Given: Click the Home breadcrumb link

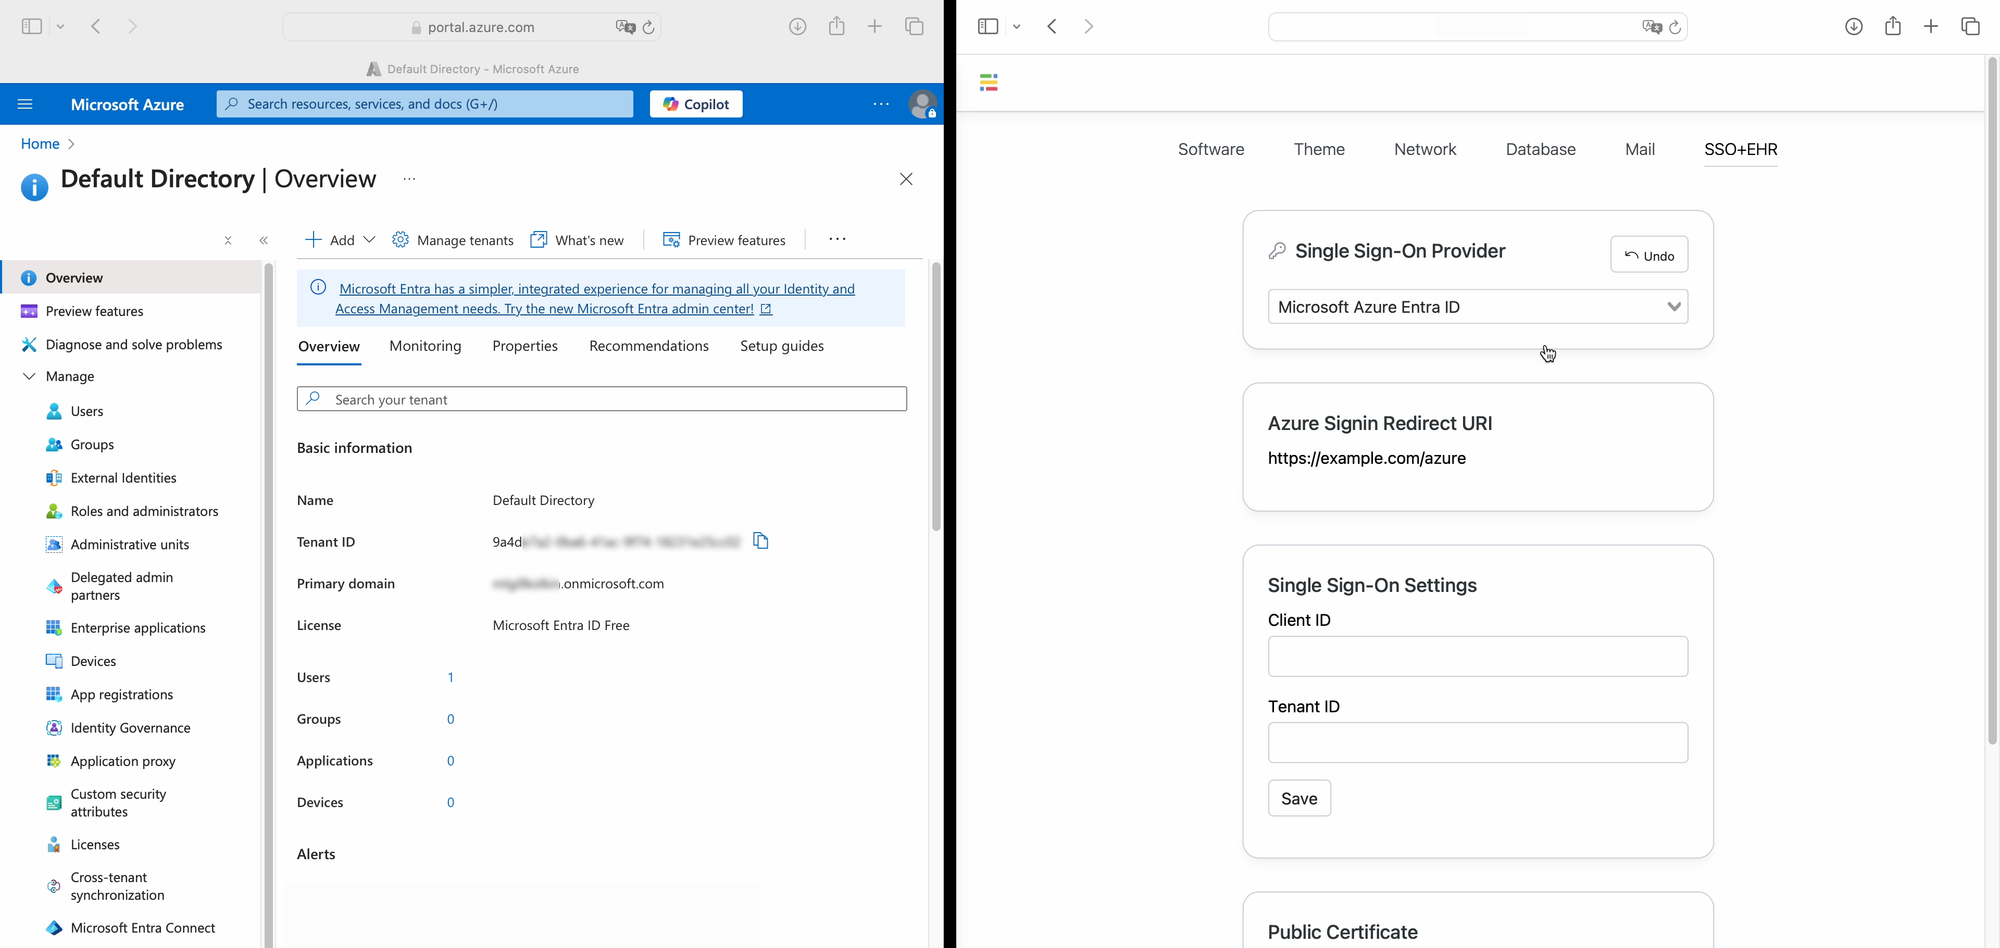Looking at the screenshot, I should [x=40, y=144].
